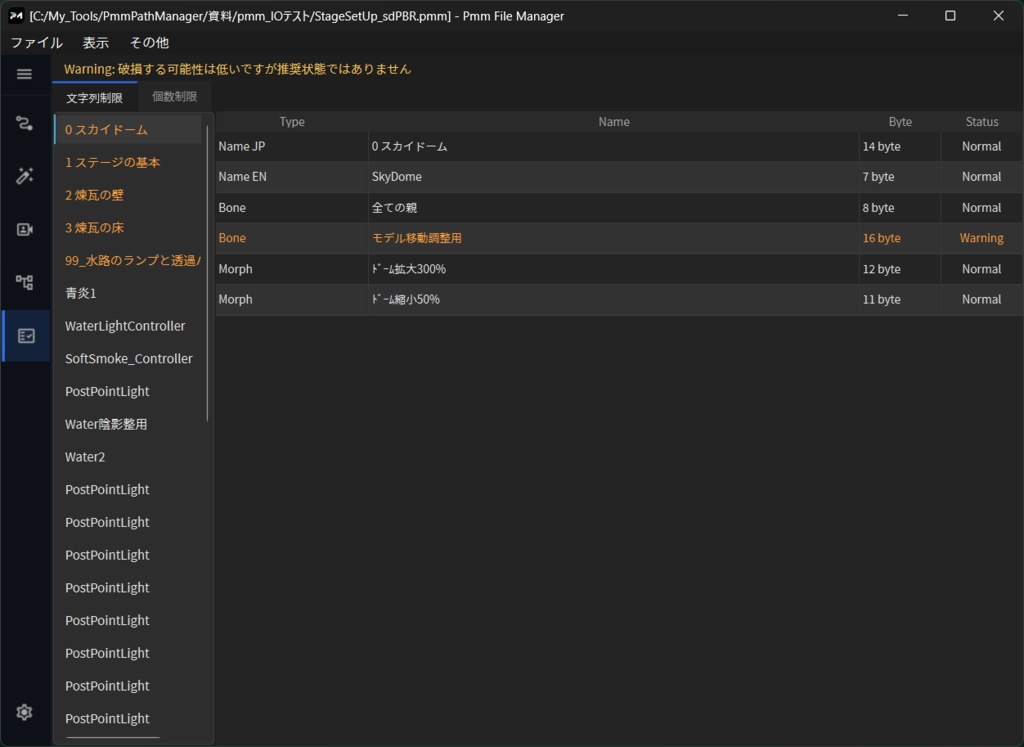1024x747 pixels.
Task: Open the hamburger menu in the sidebar
Action: pos(24,74)
